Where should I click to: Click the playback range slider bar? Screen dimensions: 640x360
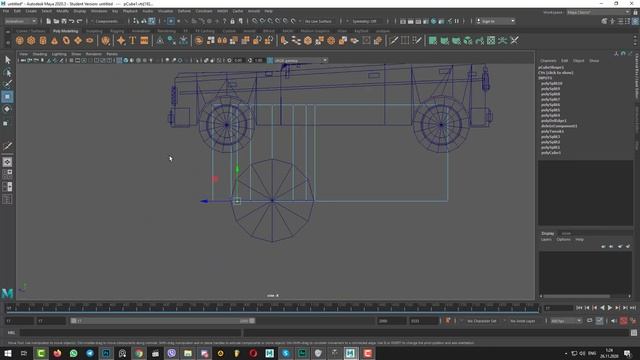pos(163,321)
